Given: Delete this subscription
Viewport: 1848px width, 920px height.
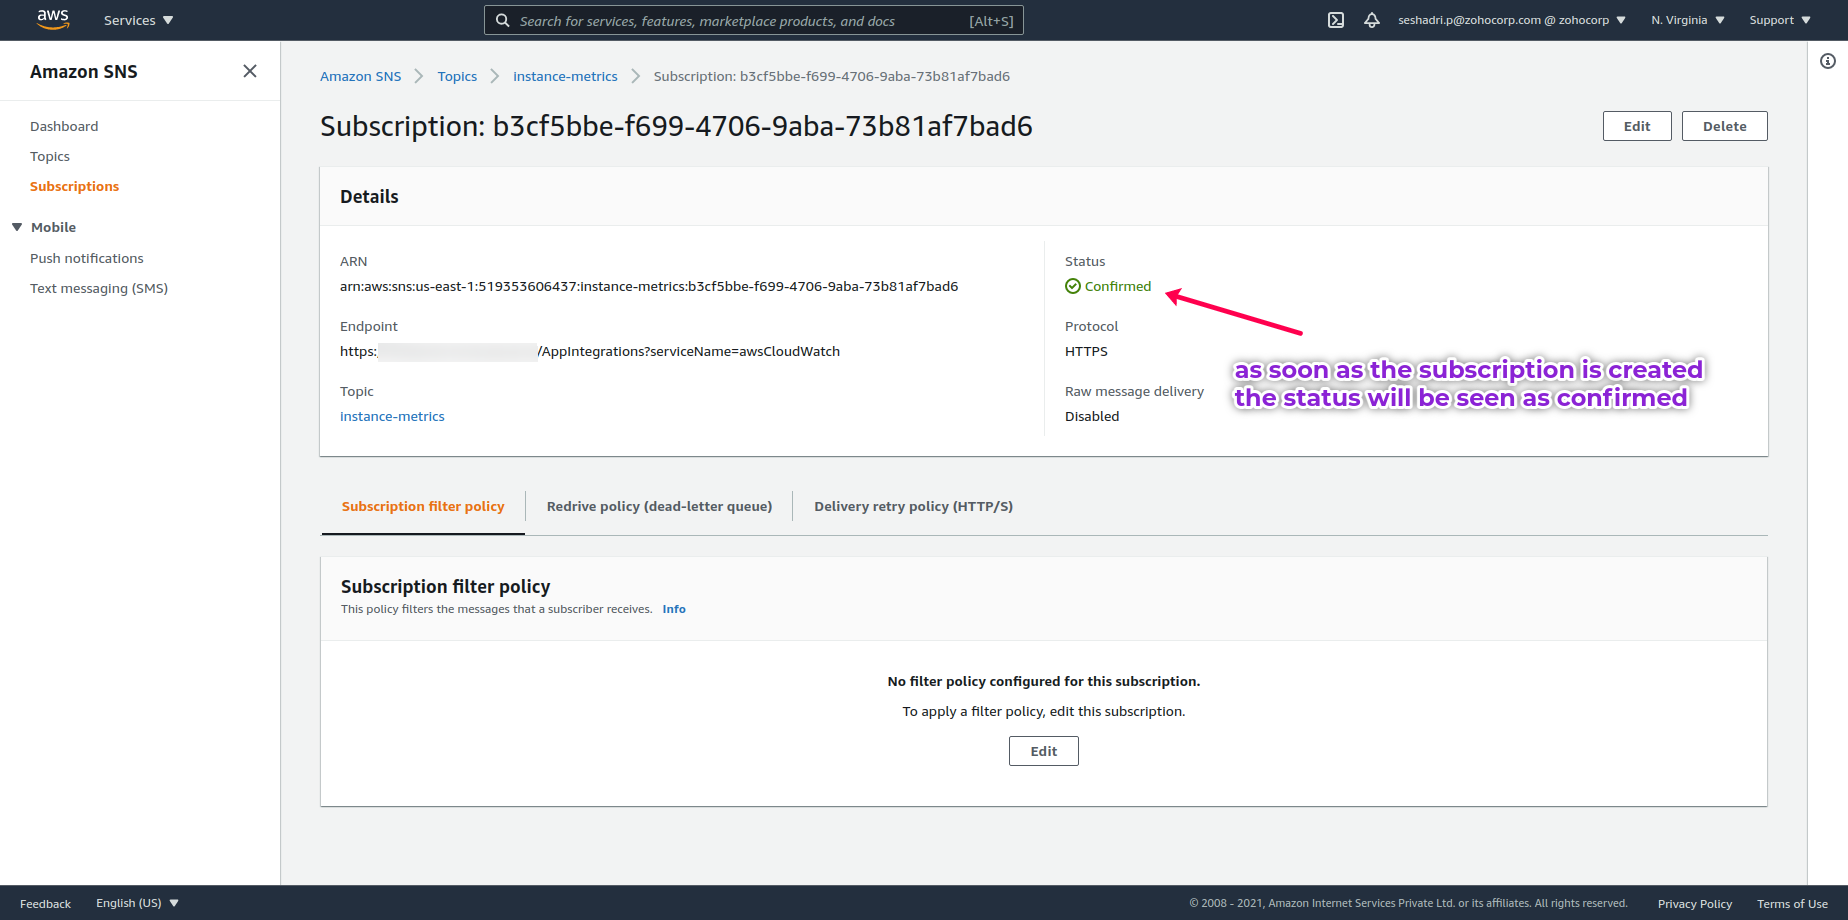Looking at the screenshot, I should click(x=1725, y=126).
